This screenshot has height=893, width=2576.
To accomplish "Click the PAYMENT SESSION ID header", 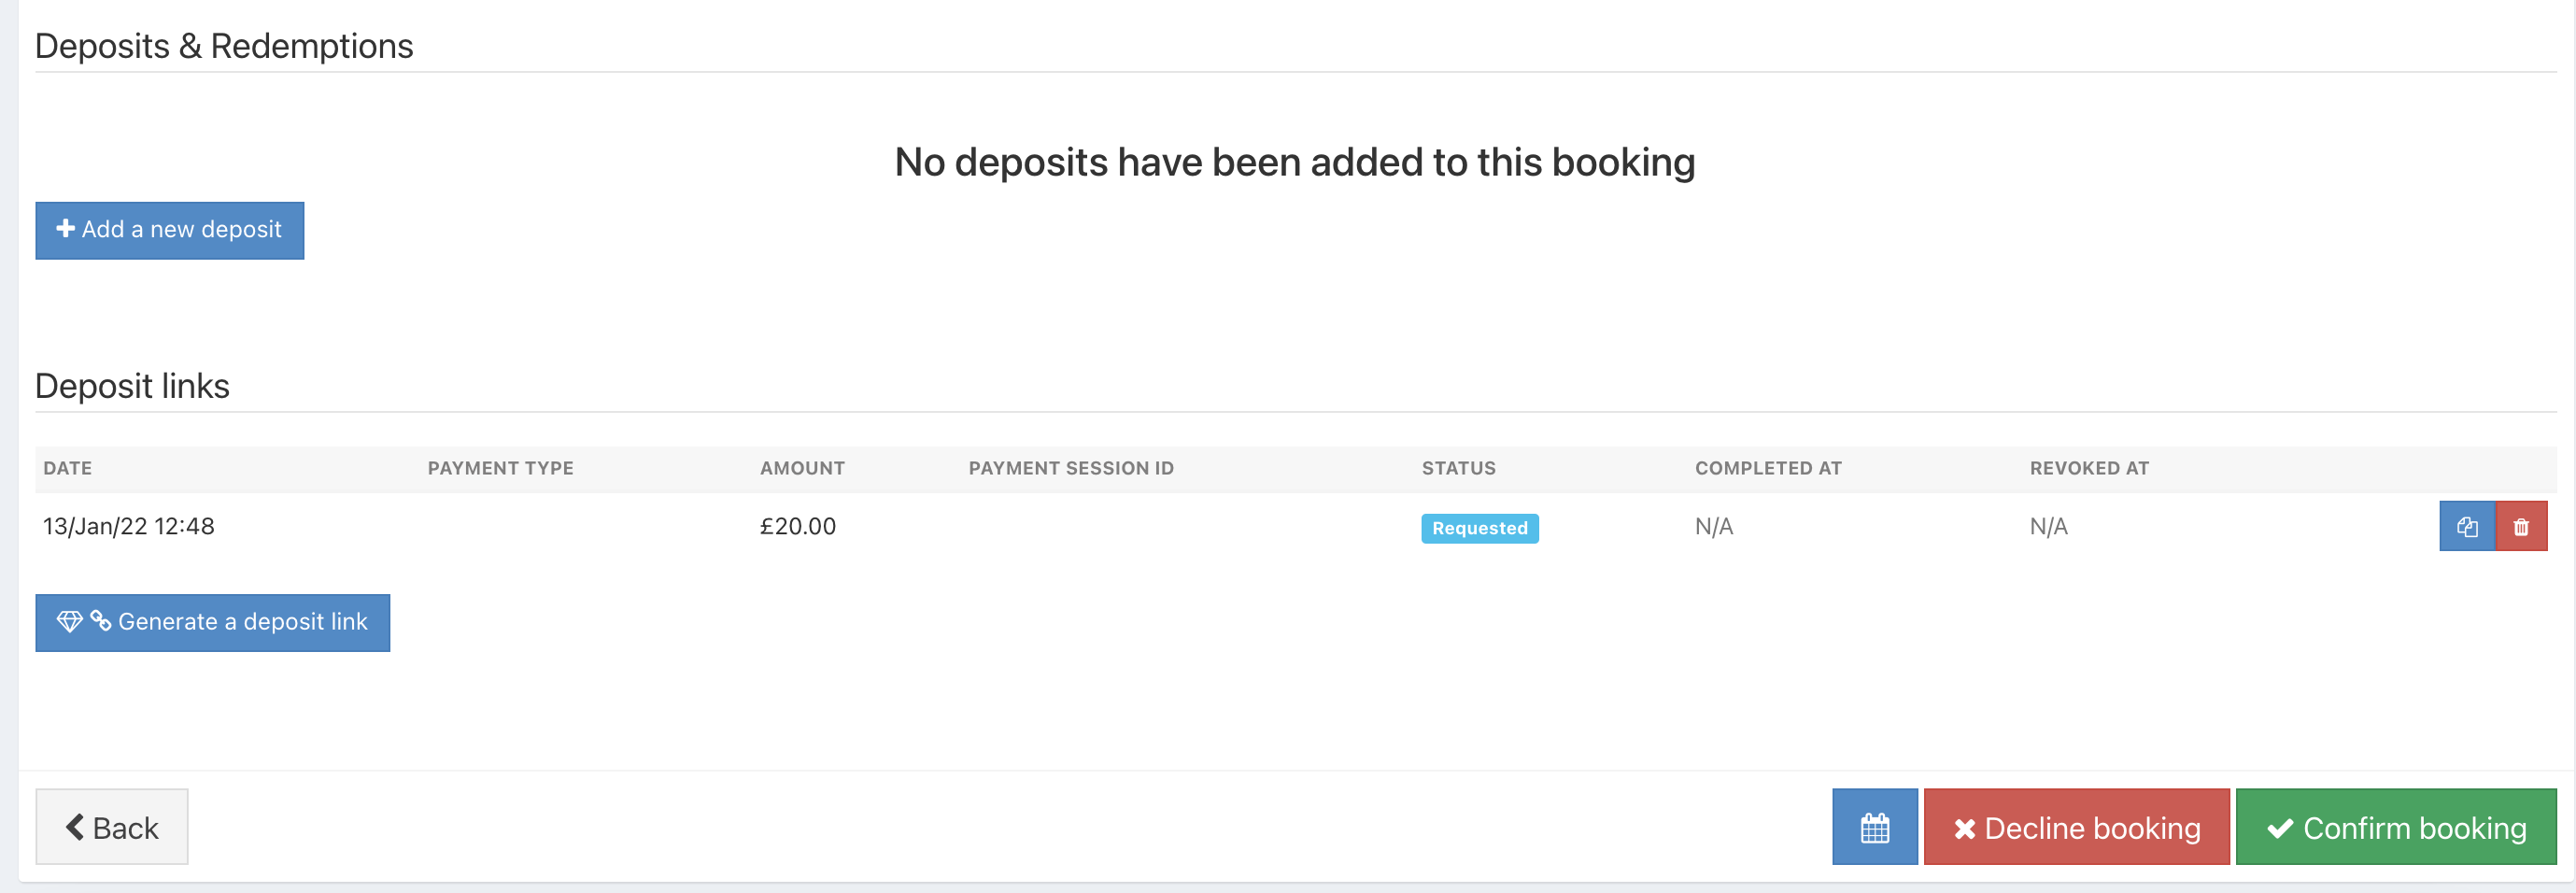I will tap(1071, 468).
